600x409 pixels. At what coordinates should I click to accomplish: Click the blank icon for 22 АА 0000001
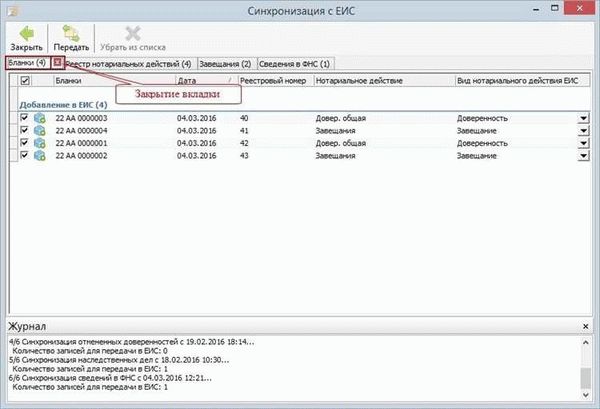click(x=39, y=143)
